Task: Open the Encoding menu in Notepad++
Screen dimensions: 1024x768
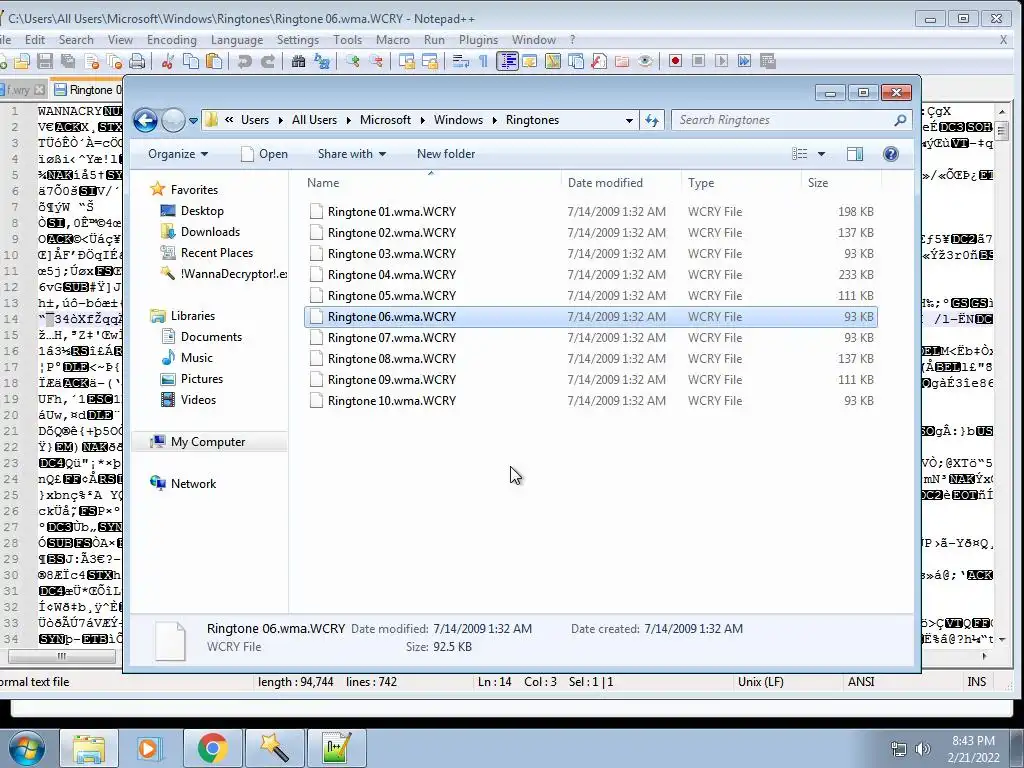Action: click(x=172, y=40)
